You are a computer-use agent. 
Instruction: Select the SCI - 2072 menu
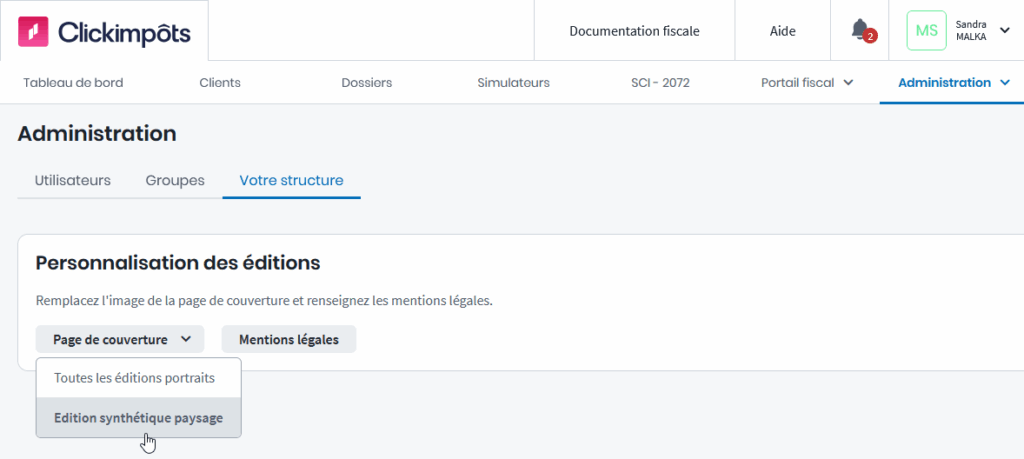[660, 83]
